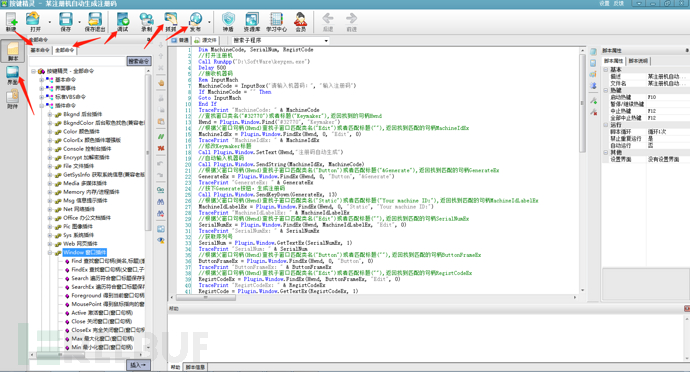Screen dimensions: 690x372
Task: Click the 会员 (Member) icon
Action: (x=301, y=22)
